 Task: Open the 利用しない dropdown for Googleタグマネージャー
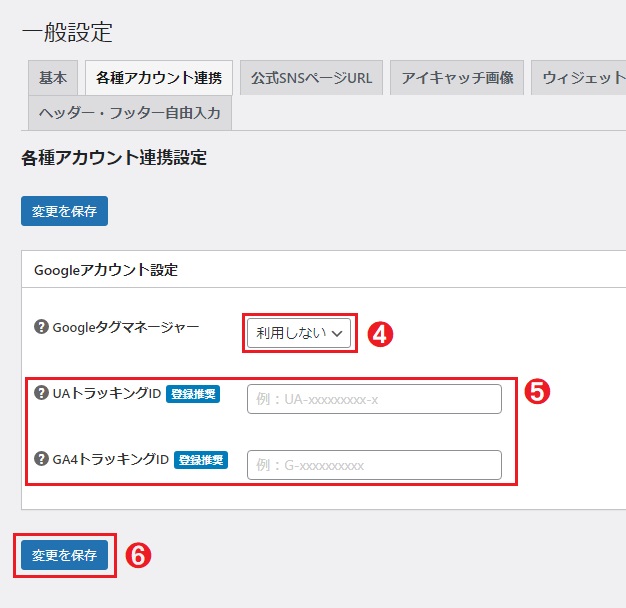tap(300, 333)
